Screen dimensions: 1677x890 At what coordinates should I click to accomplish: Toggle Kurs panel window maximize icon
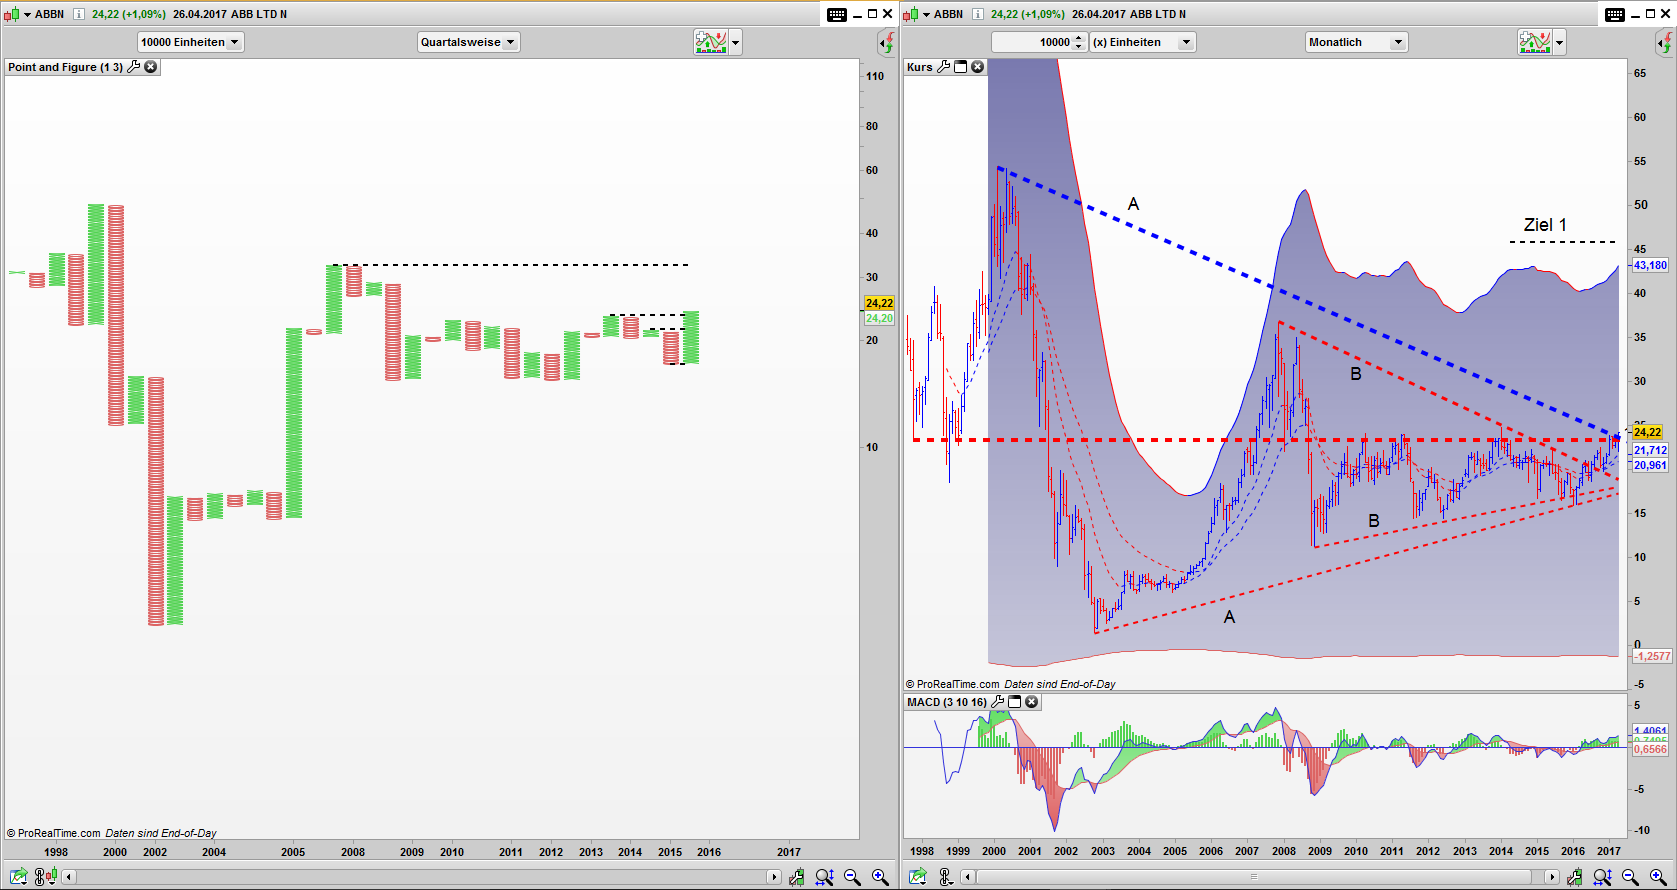point(961,67)
